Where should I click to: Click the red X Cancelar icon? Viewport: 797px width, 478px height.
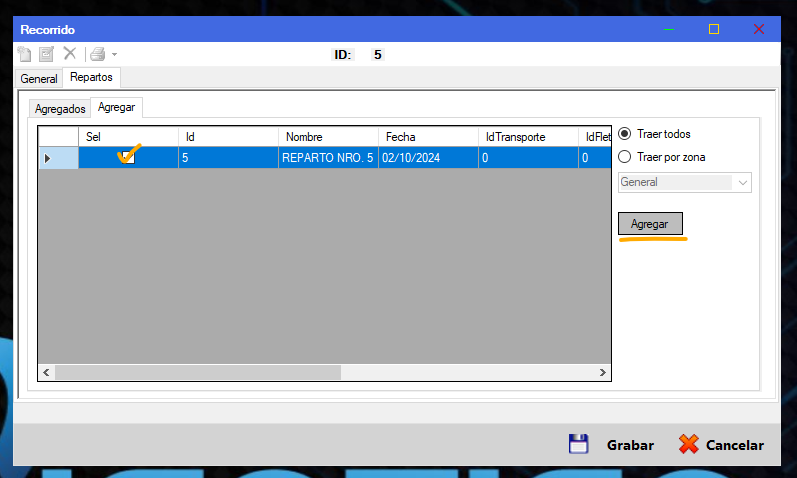coord(688,445)
